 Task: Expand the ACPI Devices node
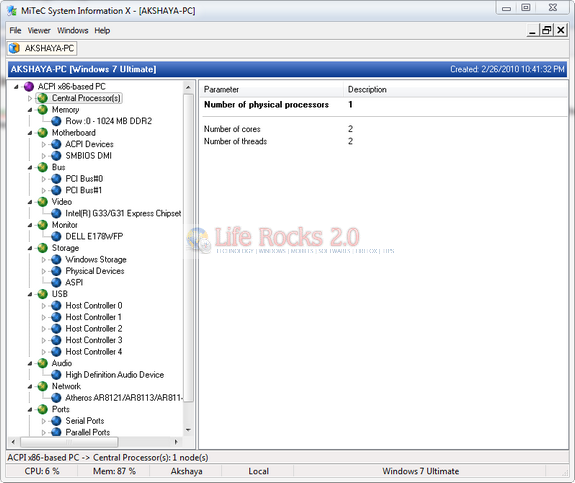coord(44,144)
